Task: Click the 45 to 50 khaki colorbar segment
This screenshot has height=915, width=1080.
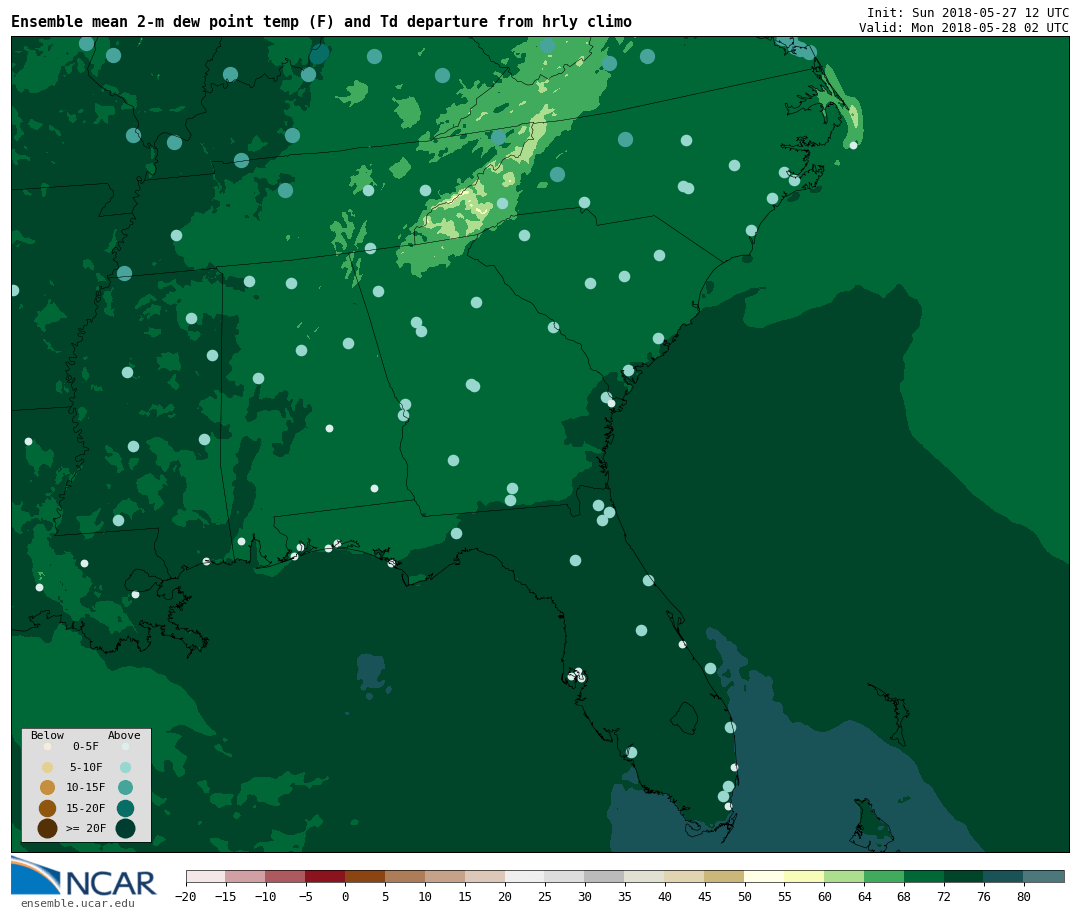Action: pyautogui.click(x=725, y=876)
